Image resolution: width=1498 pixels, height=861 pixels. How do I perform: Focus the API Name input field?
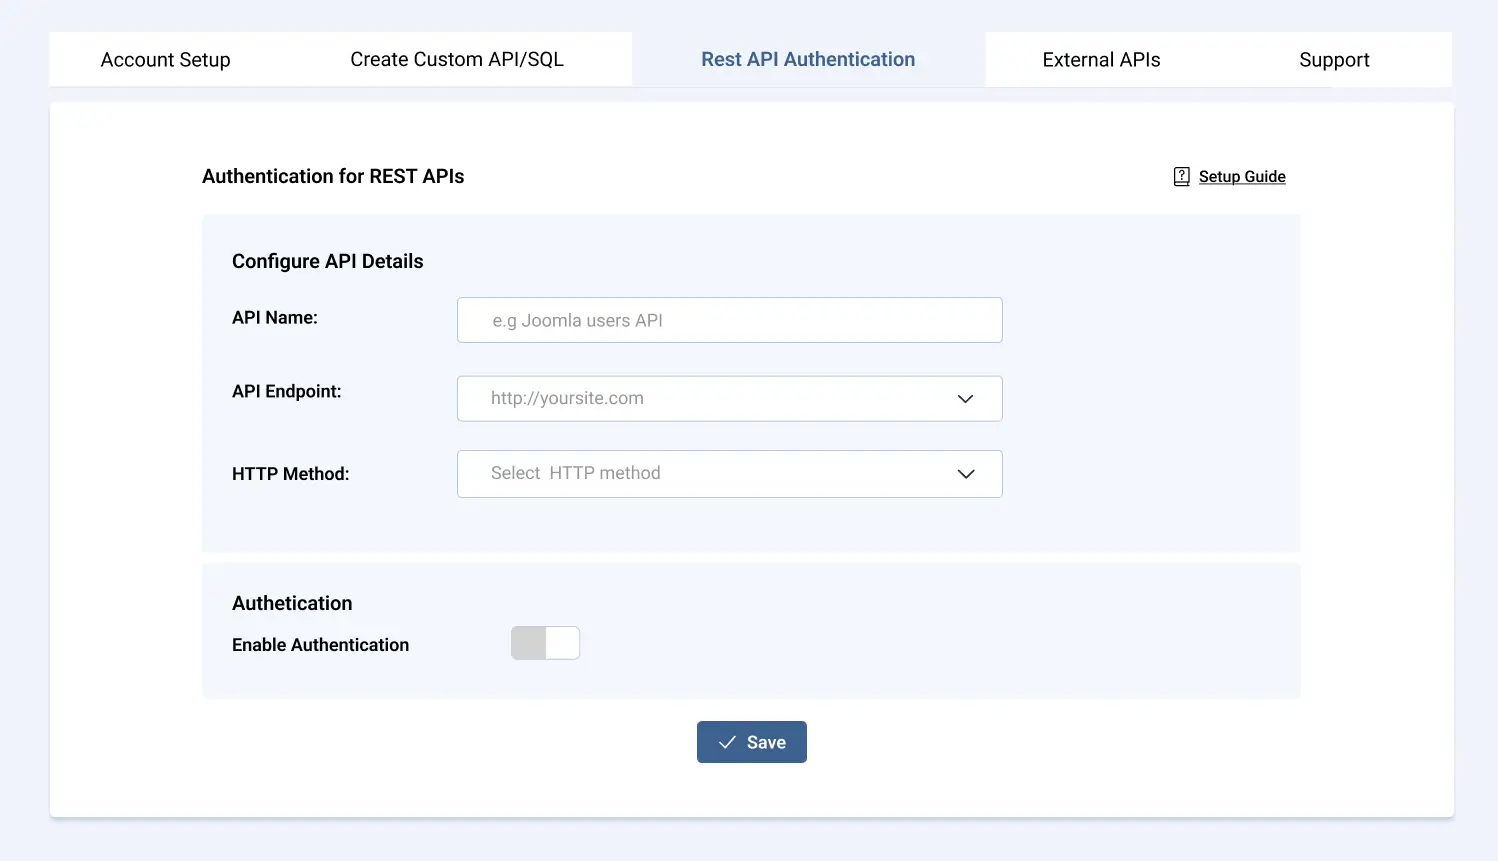pos(729,320)
